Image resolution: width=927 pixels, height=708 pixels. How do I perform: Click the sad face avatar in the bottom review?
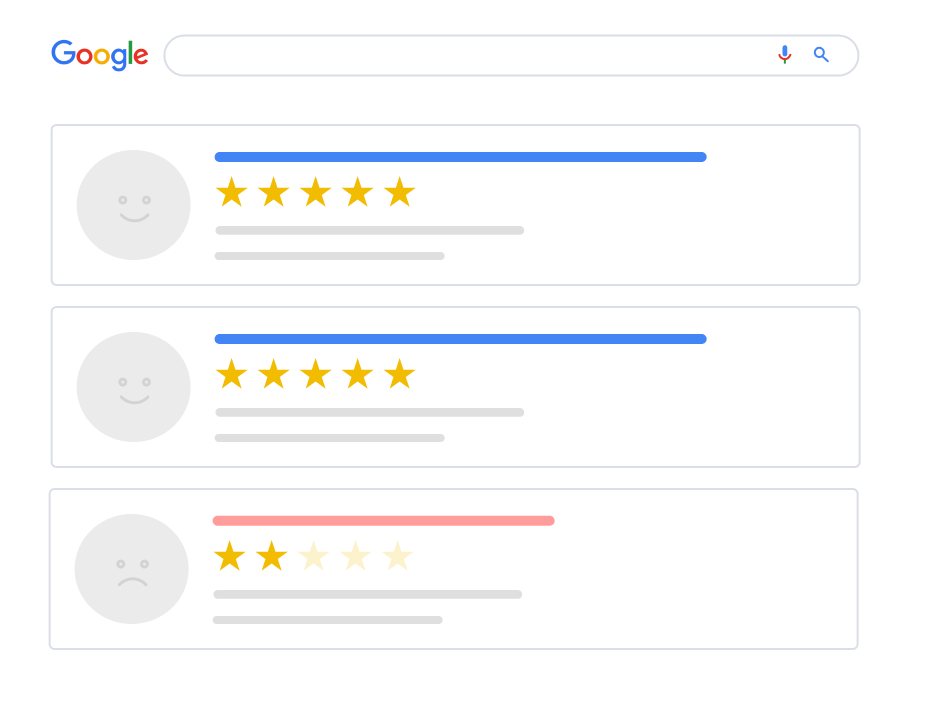[x=131, y=569]
